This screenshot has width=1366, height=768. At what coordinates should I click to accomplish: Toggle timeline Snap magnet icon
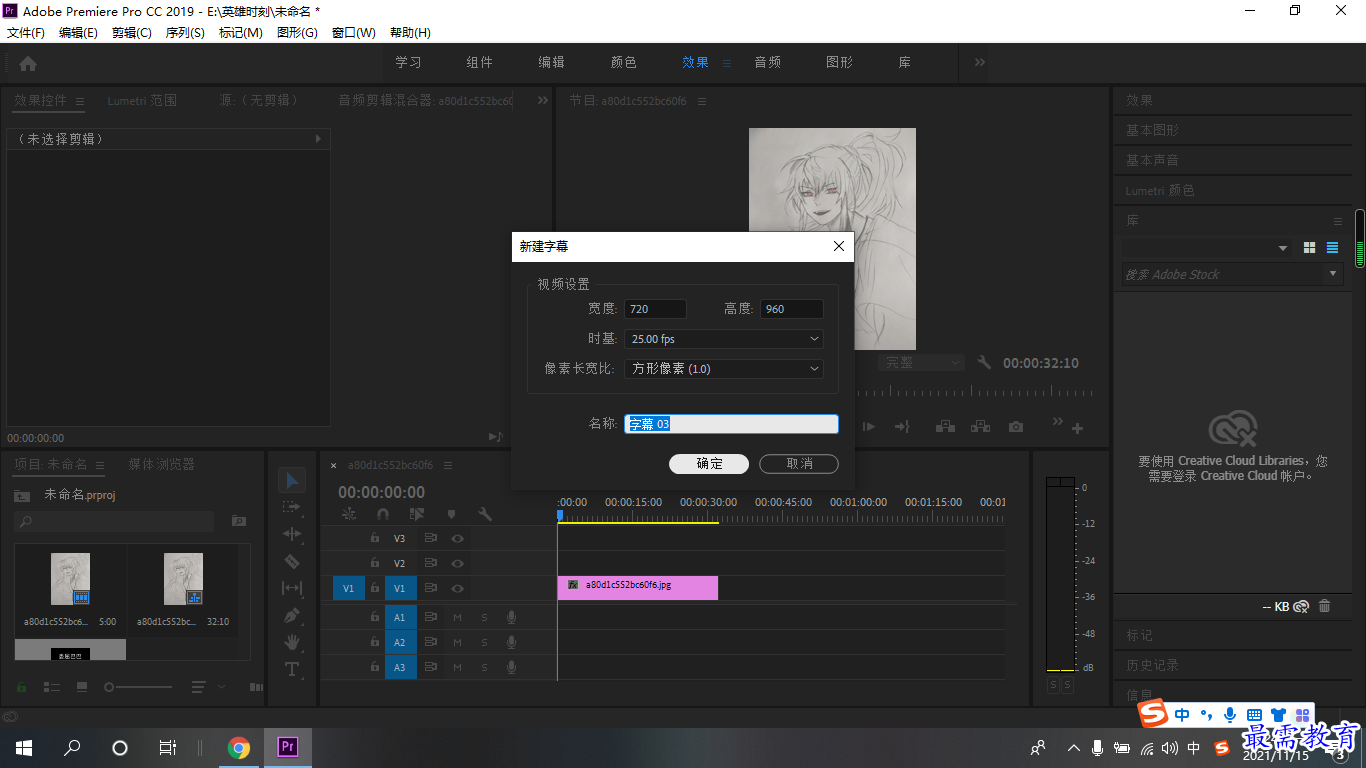[x=382, y=514]
